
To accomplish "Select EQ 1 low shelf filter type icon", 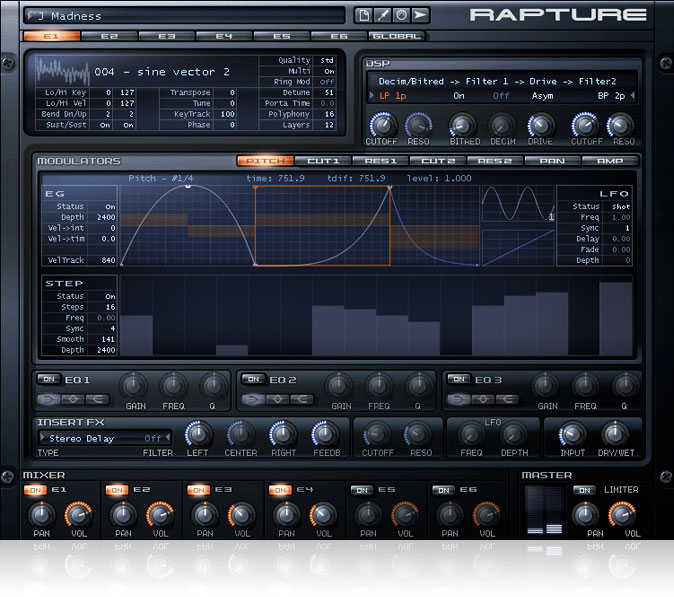I will pyautogui.click(x=49, y=399).
